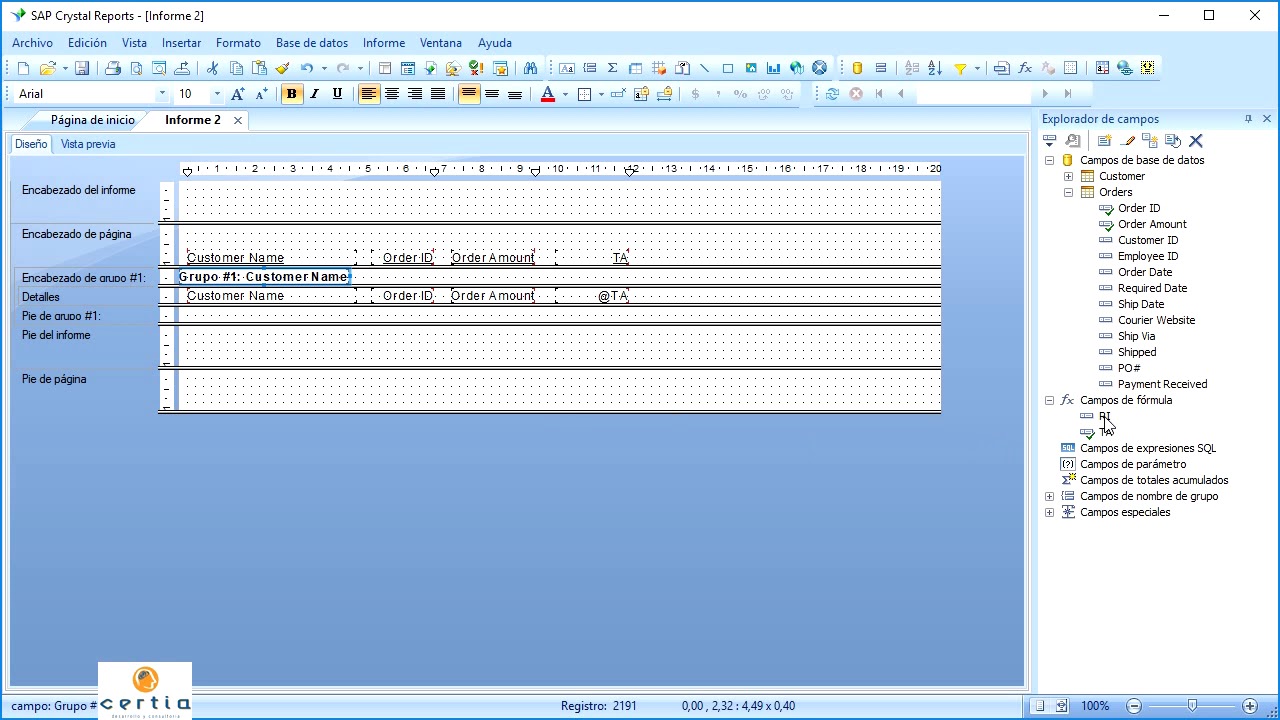Enable center text alignment

coord(393,93)
